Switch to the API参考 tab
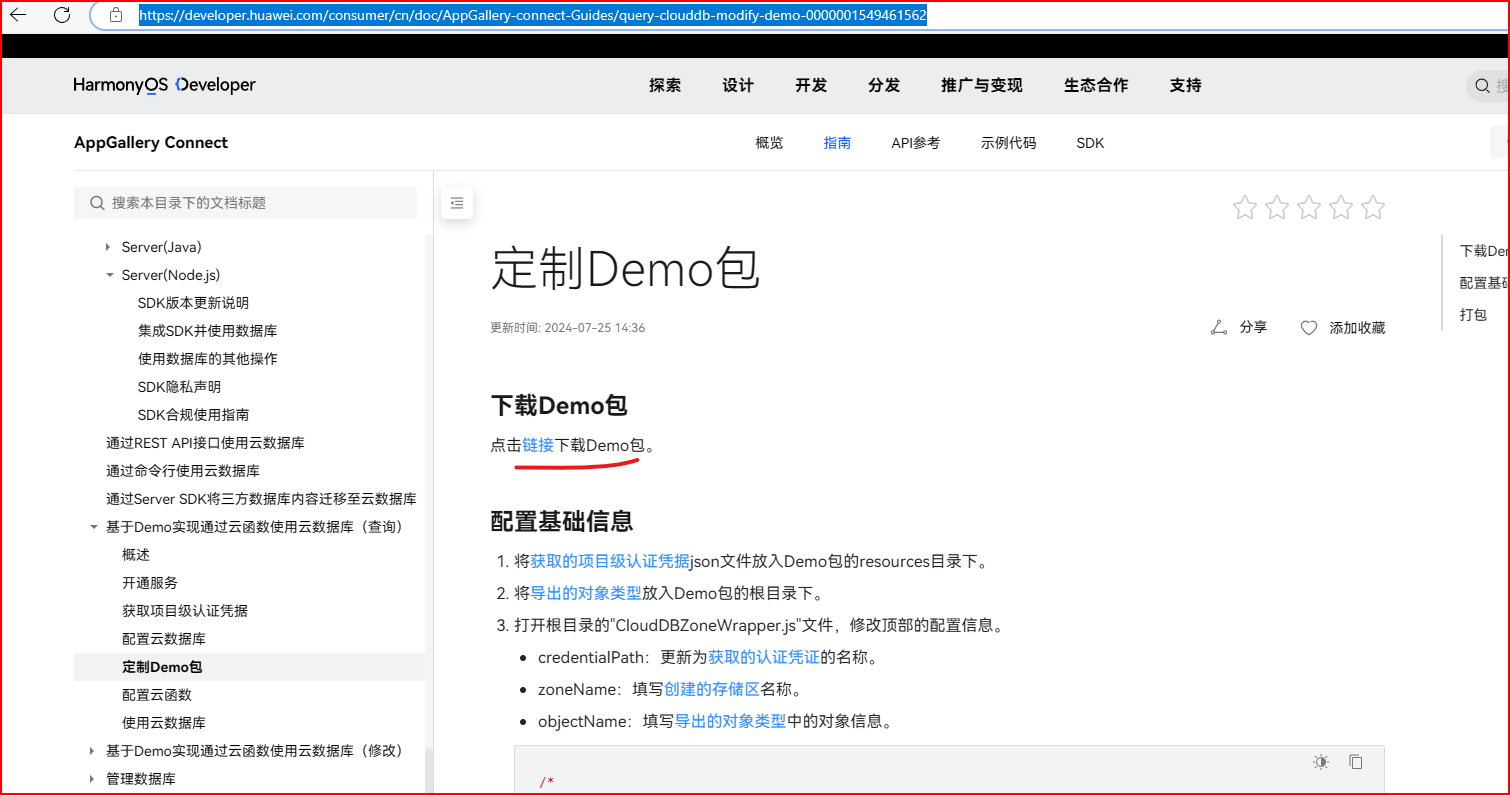1510x795 pixels. [x=916, y=143]
